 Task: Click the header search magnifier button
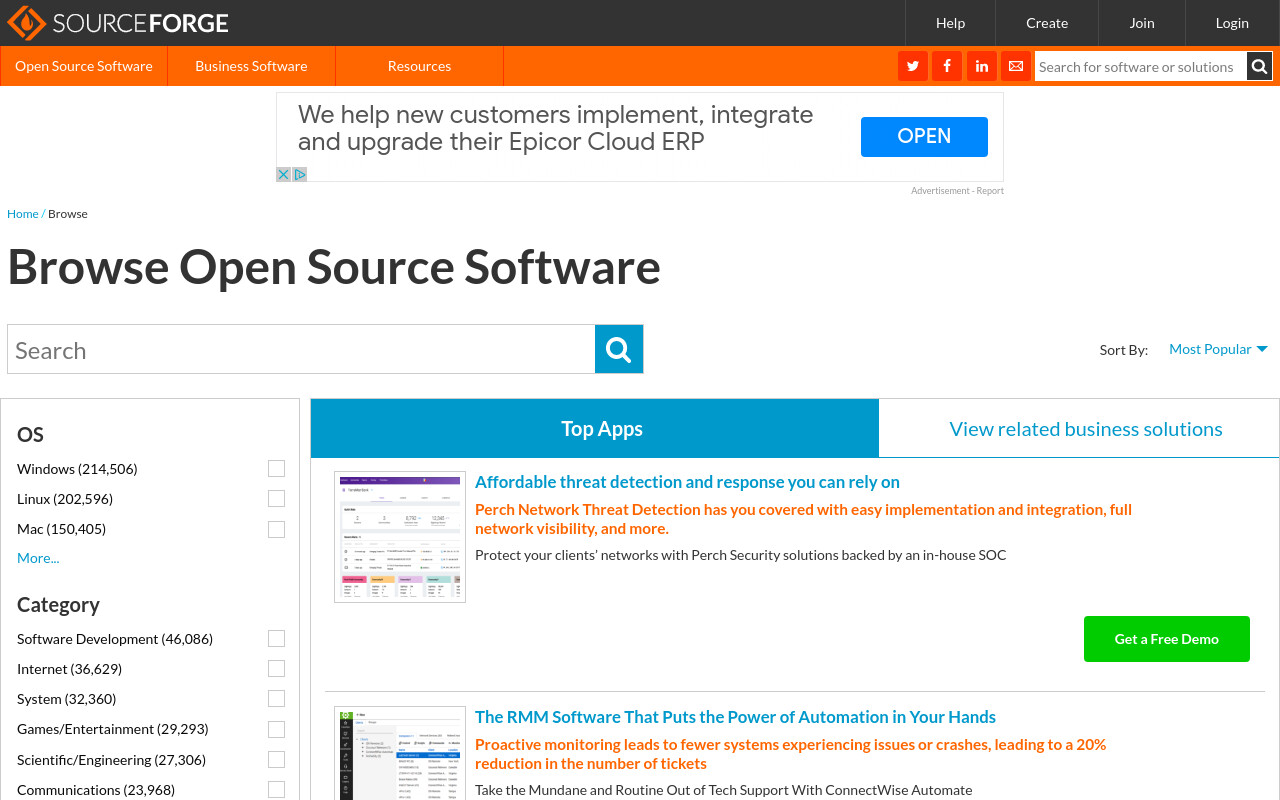(1260, 67)
